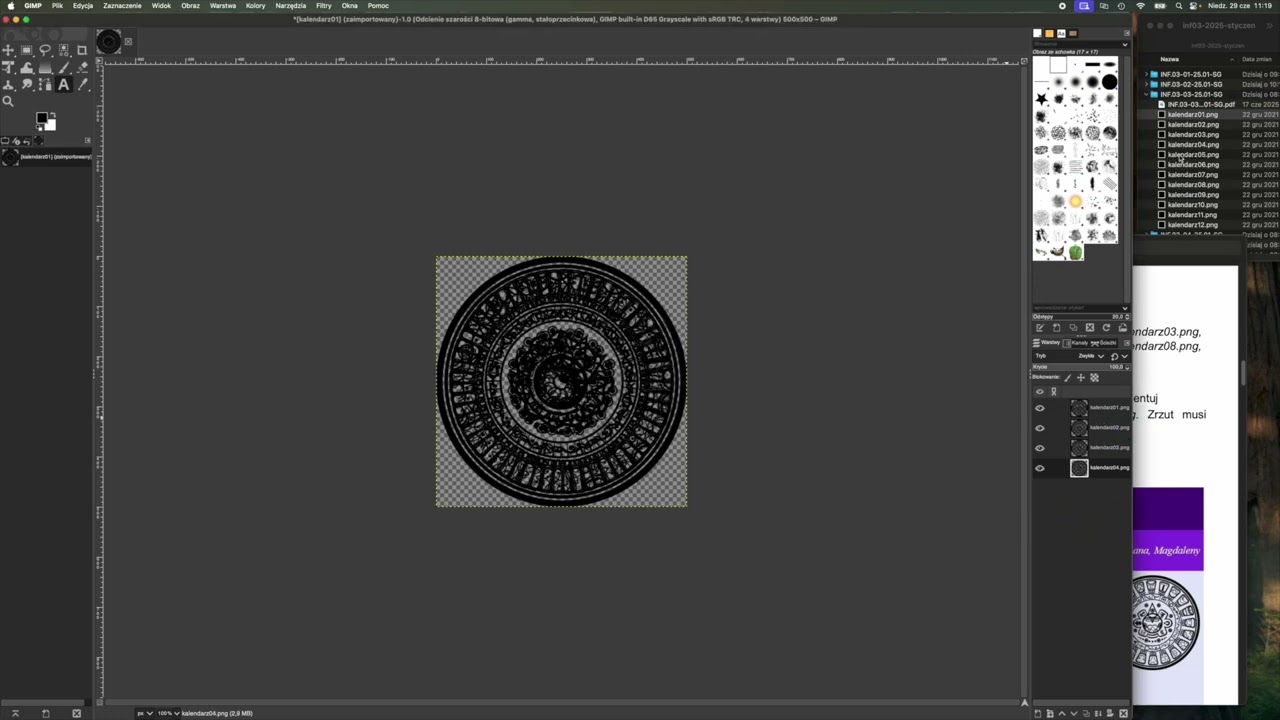Click the foreground color swatch
The image size is (1280, 720).
tap(42, 118)
